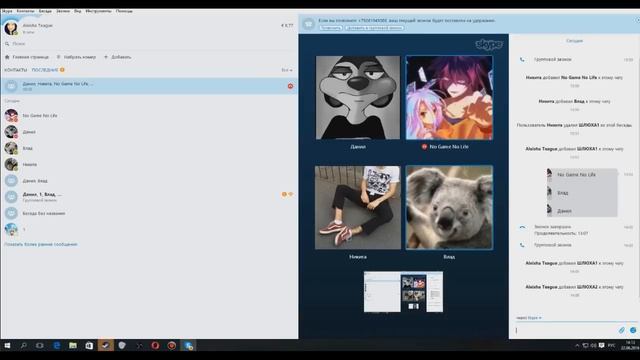Switch to the КОНТАКТЫ tab
Viewport: 640px width, 360px height.
(16, 70)
